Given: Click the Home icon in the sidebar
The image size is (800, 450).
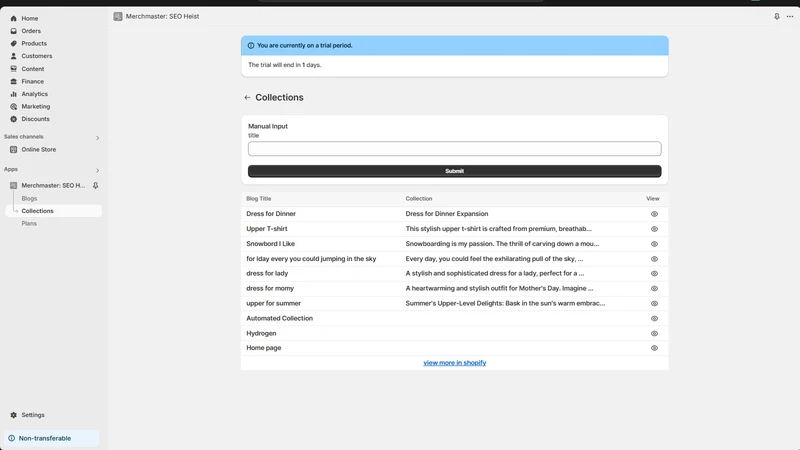Looking at the screenshot, I should (x=14, y=18).
